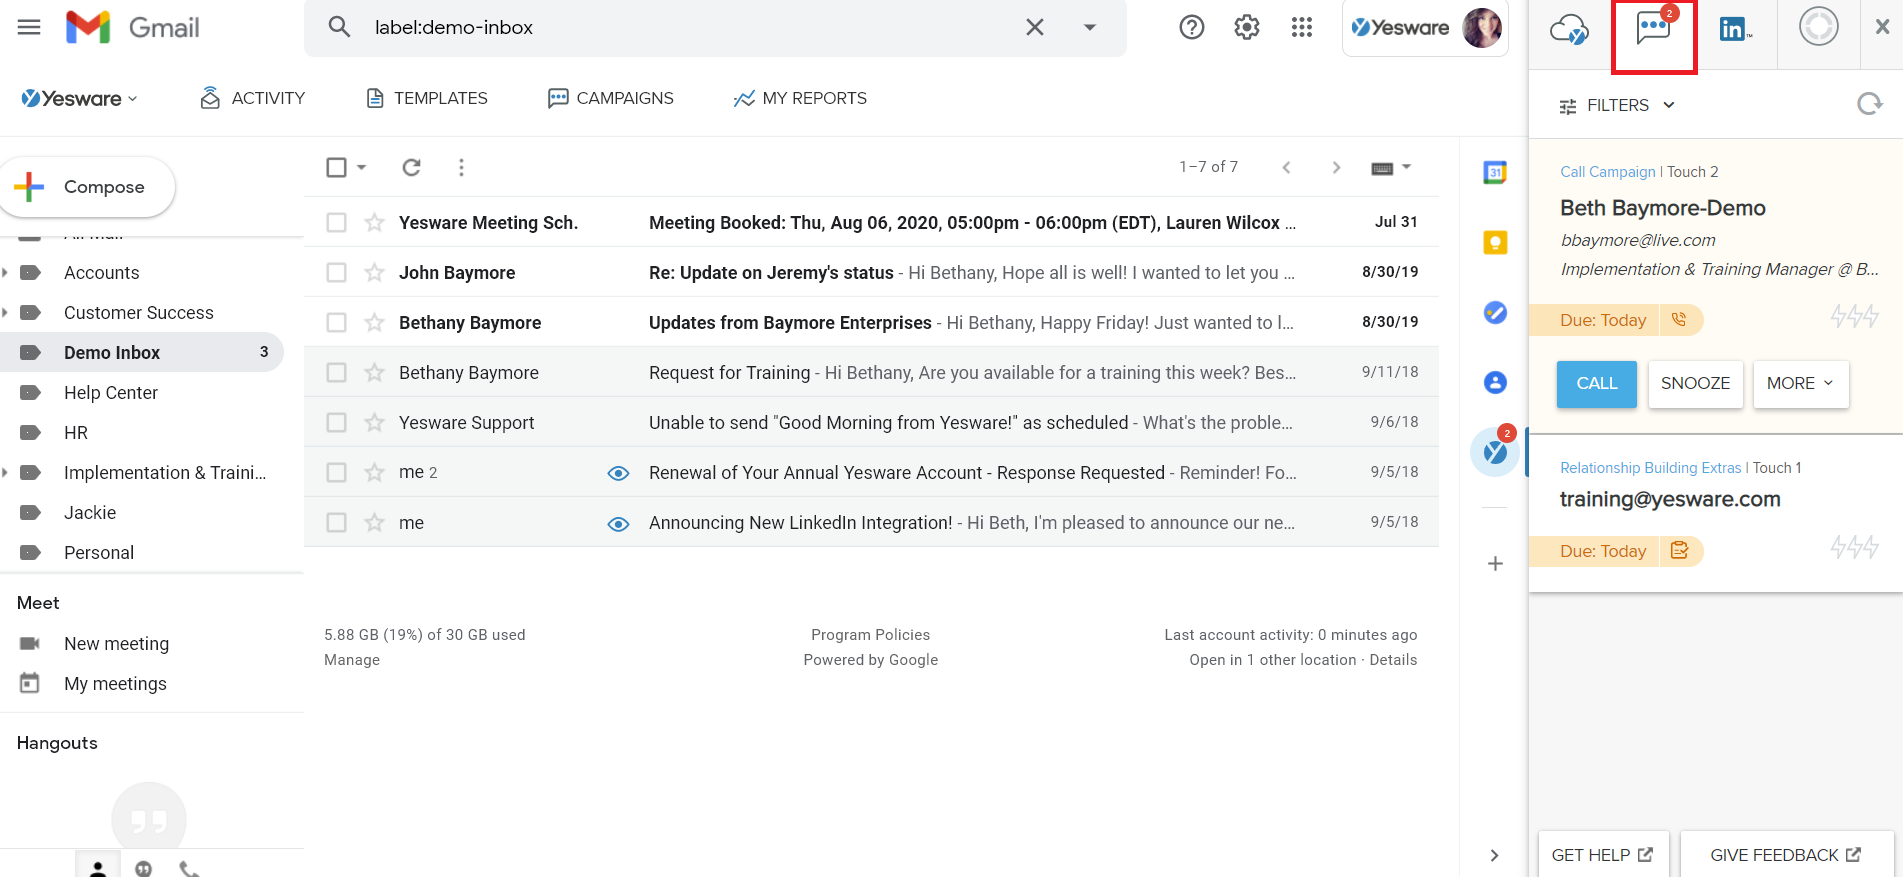Tick the select-all emails checkbox

[x=336, y=167]
